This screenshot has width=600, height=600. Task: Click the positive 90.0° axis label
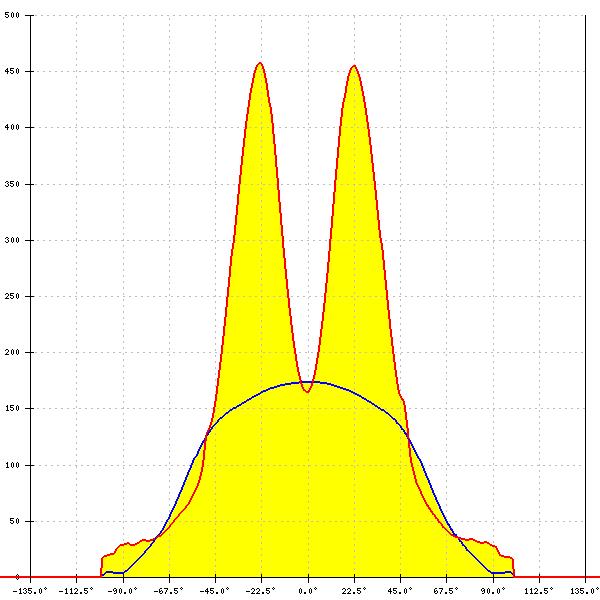(x=493, y=591)
